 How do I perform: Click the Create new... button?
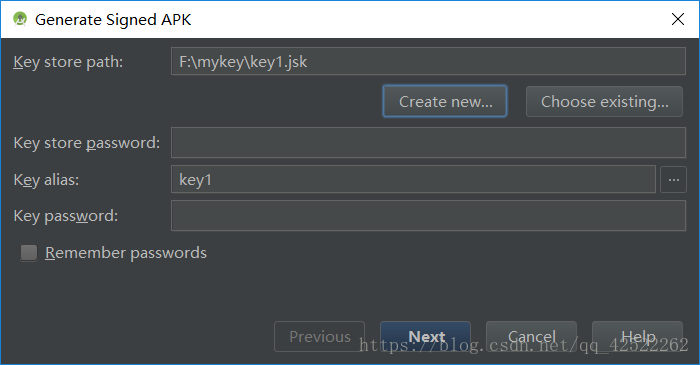click(x=445, y=101)
